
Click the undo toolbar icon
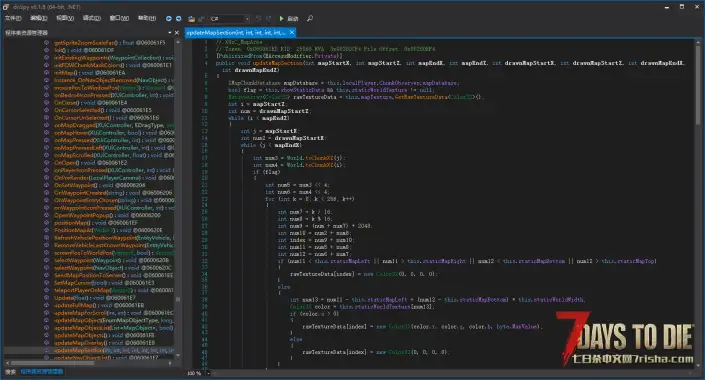(258, 18)
